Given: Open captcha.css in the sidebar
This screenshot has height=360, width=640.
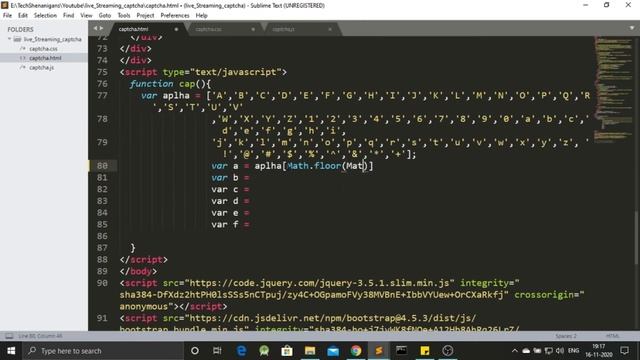Looking at the screenshot, I should point(43,49).
